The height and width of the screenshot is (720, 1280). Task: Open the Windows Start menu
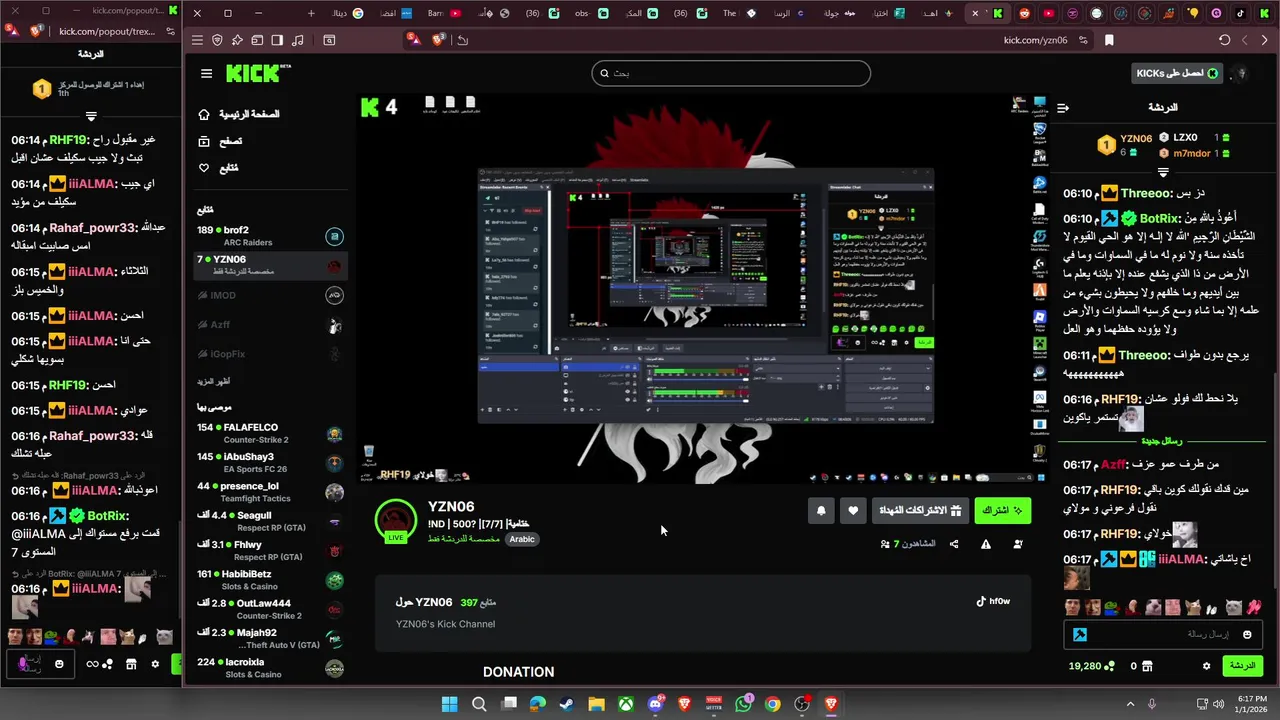[x=450, y=704]
